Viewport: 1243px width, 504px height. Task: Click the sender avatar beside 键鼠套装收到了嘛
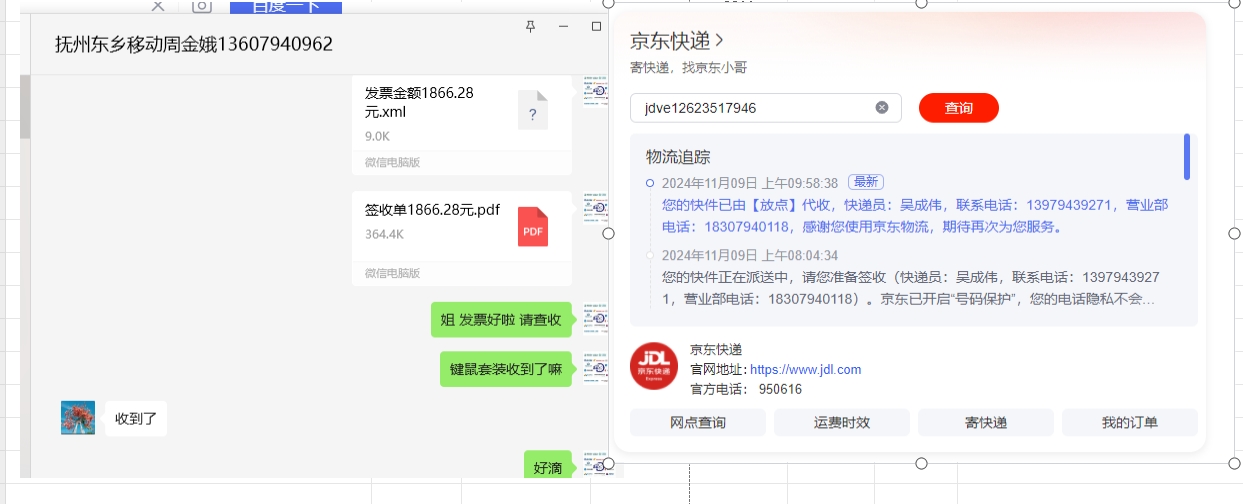(596, 368)
